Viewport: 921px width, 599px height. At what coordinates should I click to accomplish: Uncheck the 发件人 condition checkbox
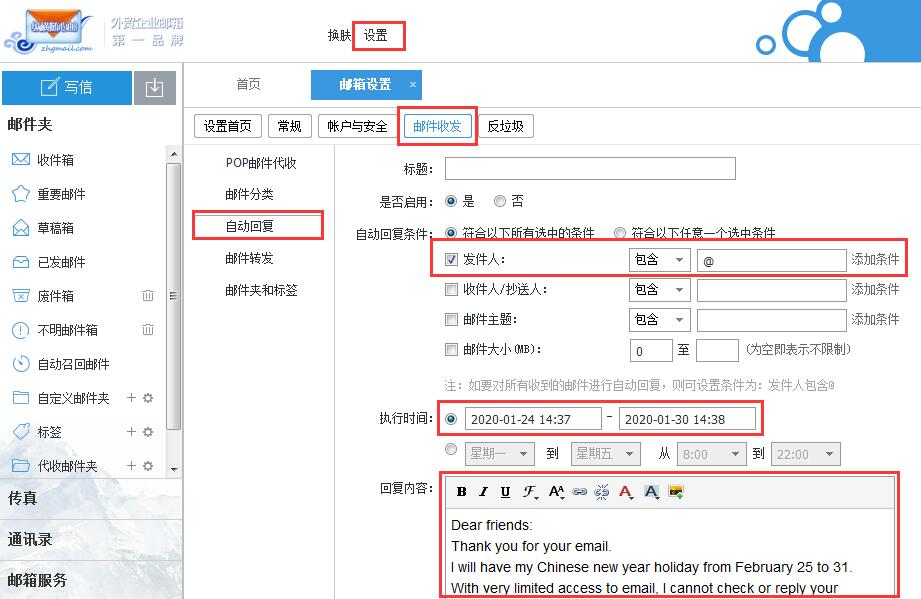click(x=451, y=260)
